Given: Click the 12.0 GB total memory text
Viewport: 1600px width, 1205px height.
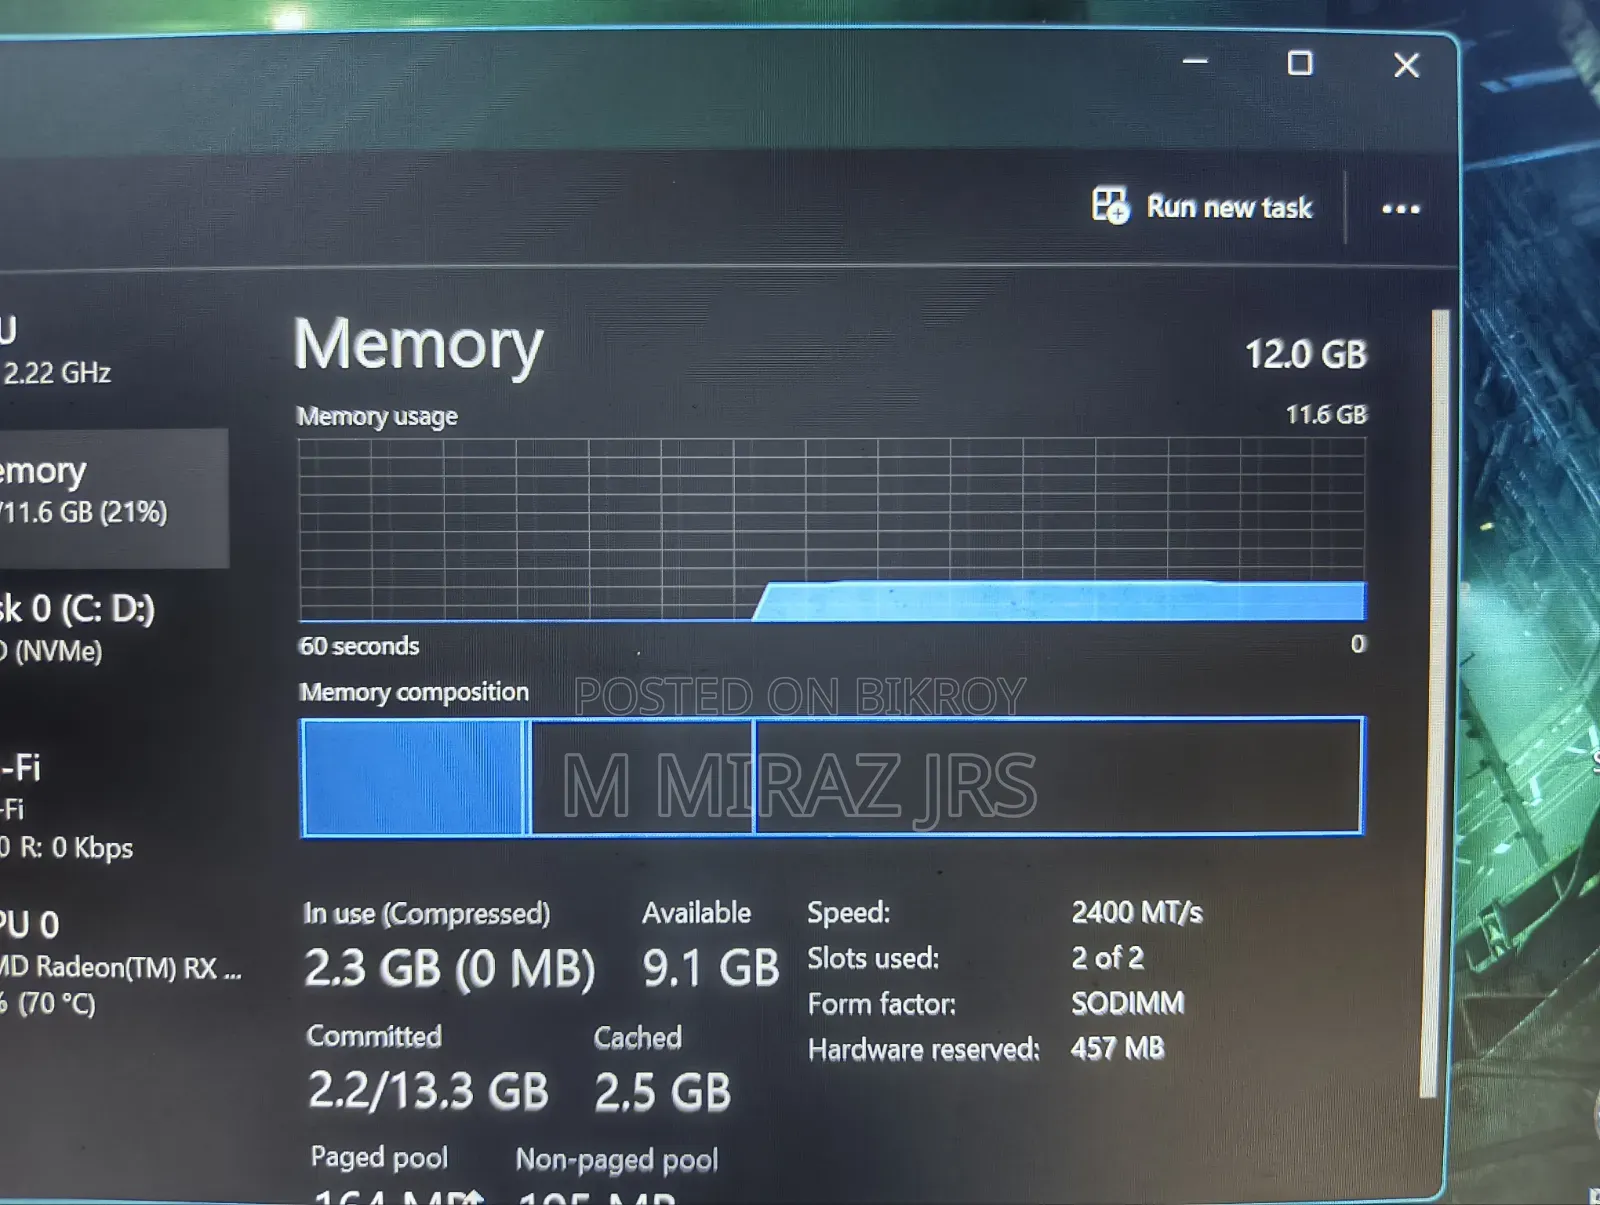Looking at the screenshot, I should click(1305, 354).
